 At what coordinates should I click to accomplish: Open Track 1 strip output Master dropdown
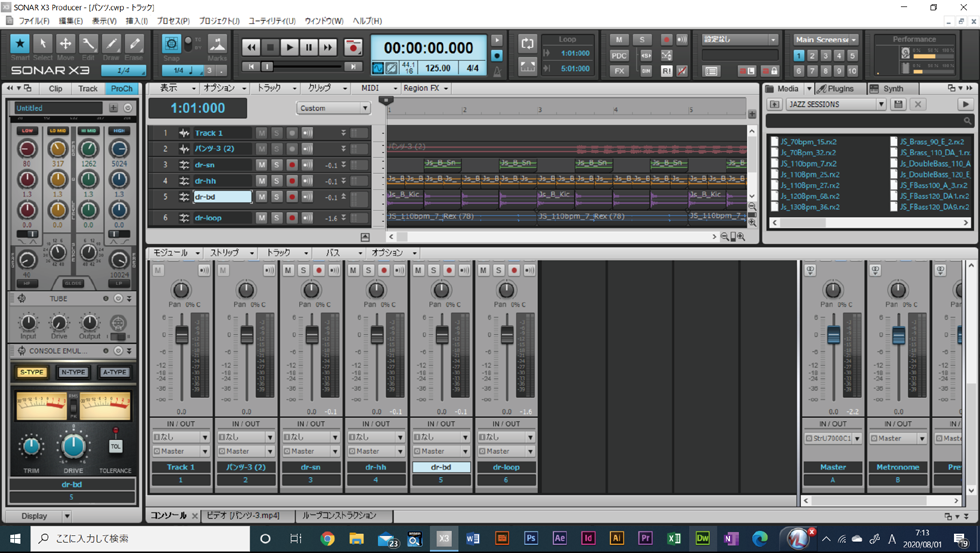[181, 451]
